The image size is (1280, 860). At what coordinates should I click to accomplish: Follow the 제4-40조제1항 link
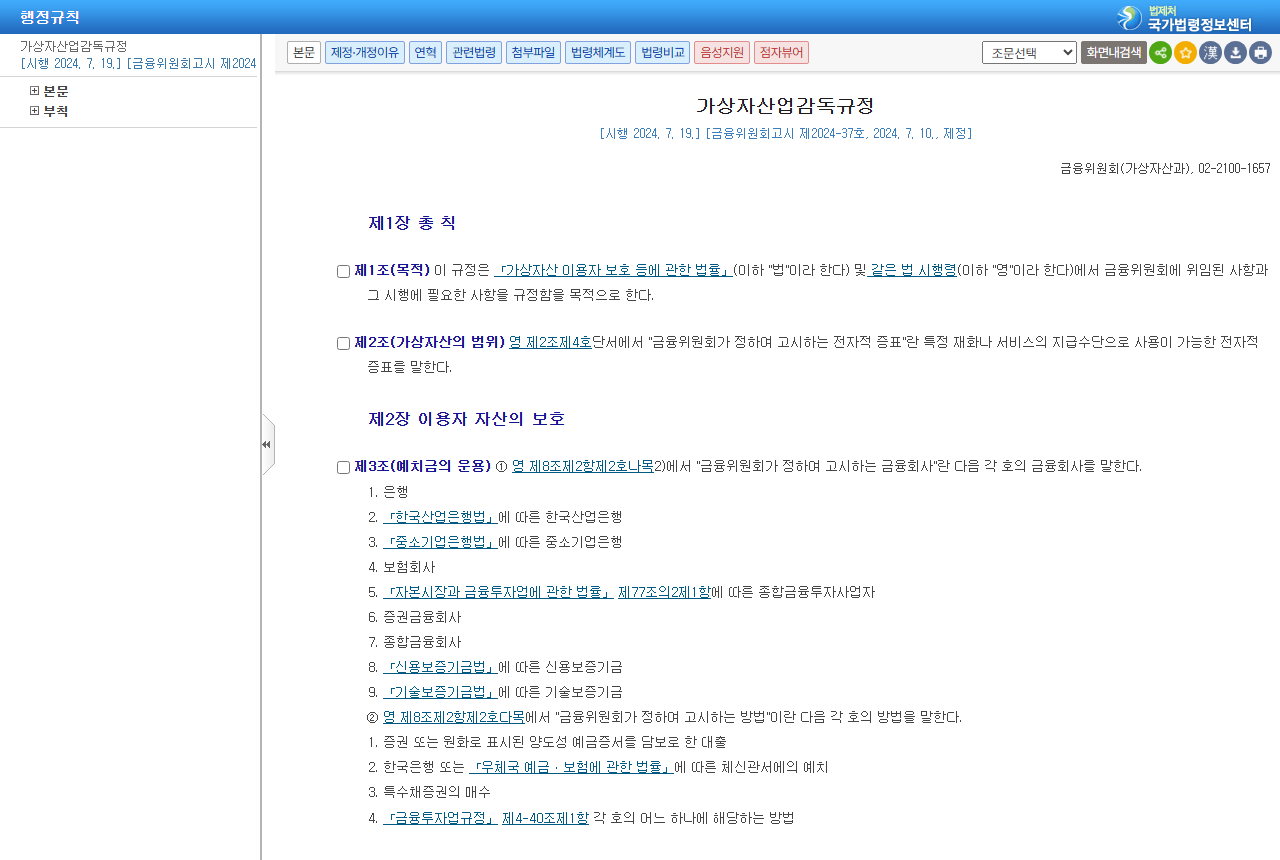tap(545, 817)
